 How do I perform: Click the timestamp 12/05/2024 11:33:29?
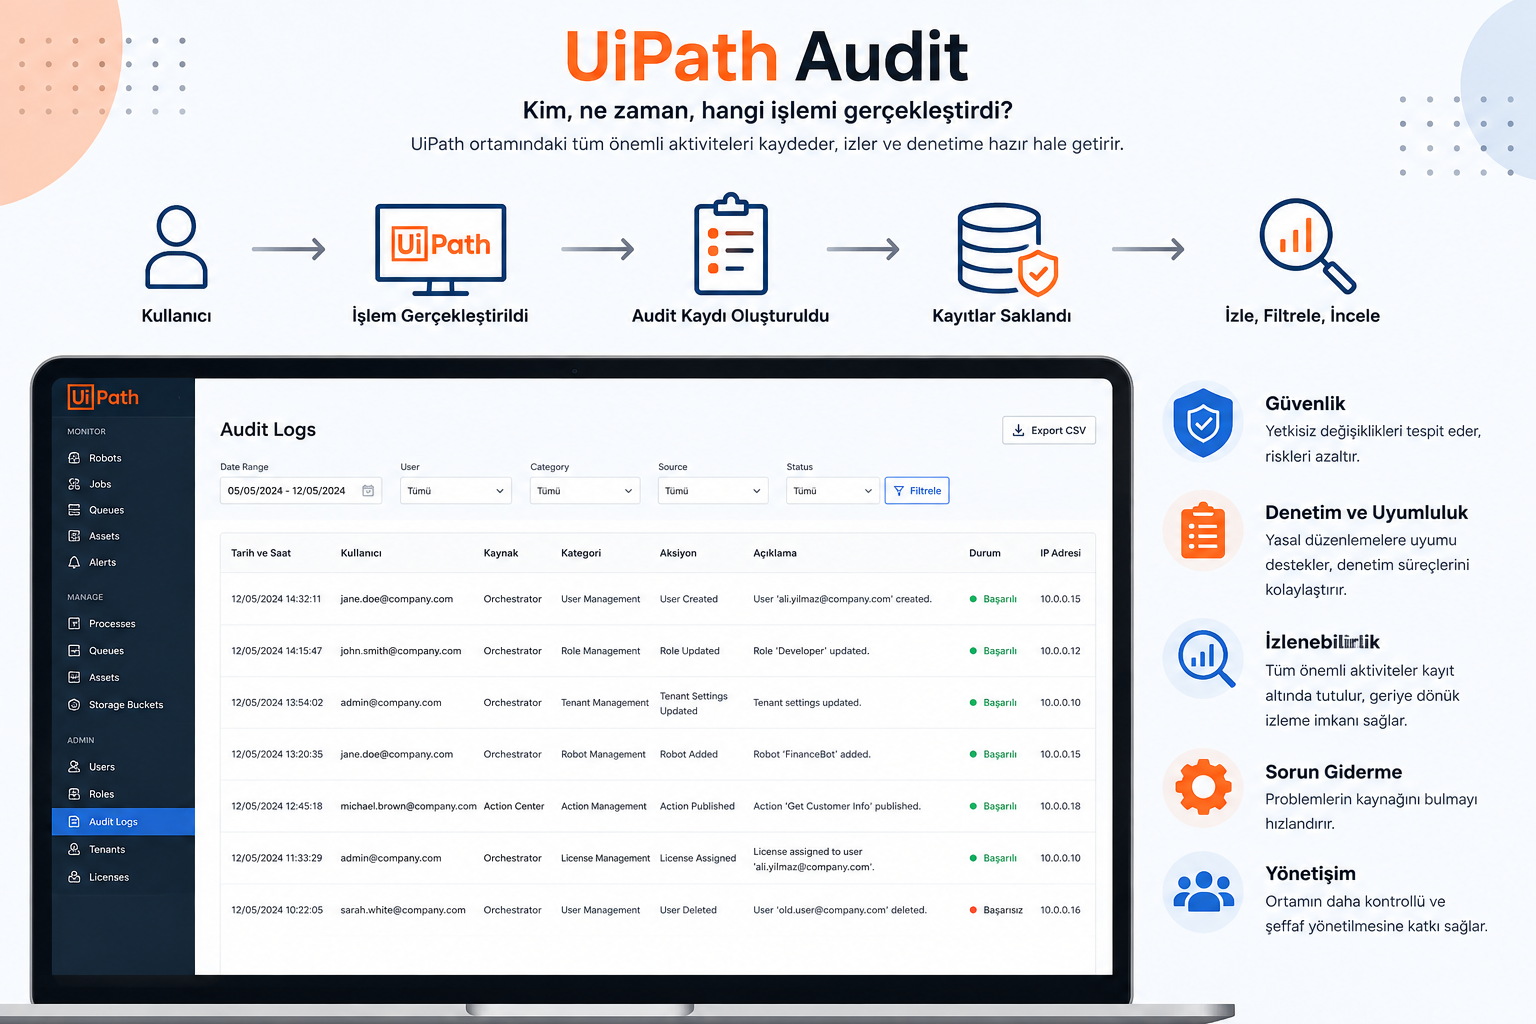pos(277,858)
